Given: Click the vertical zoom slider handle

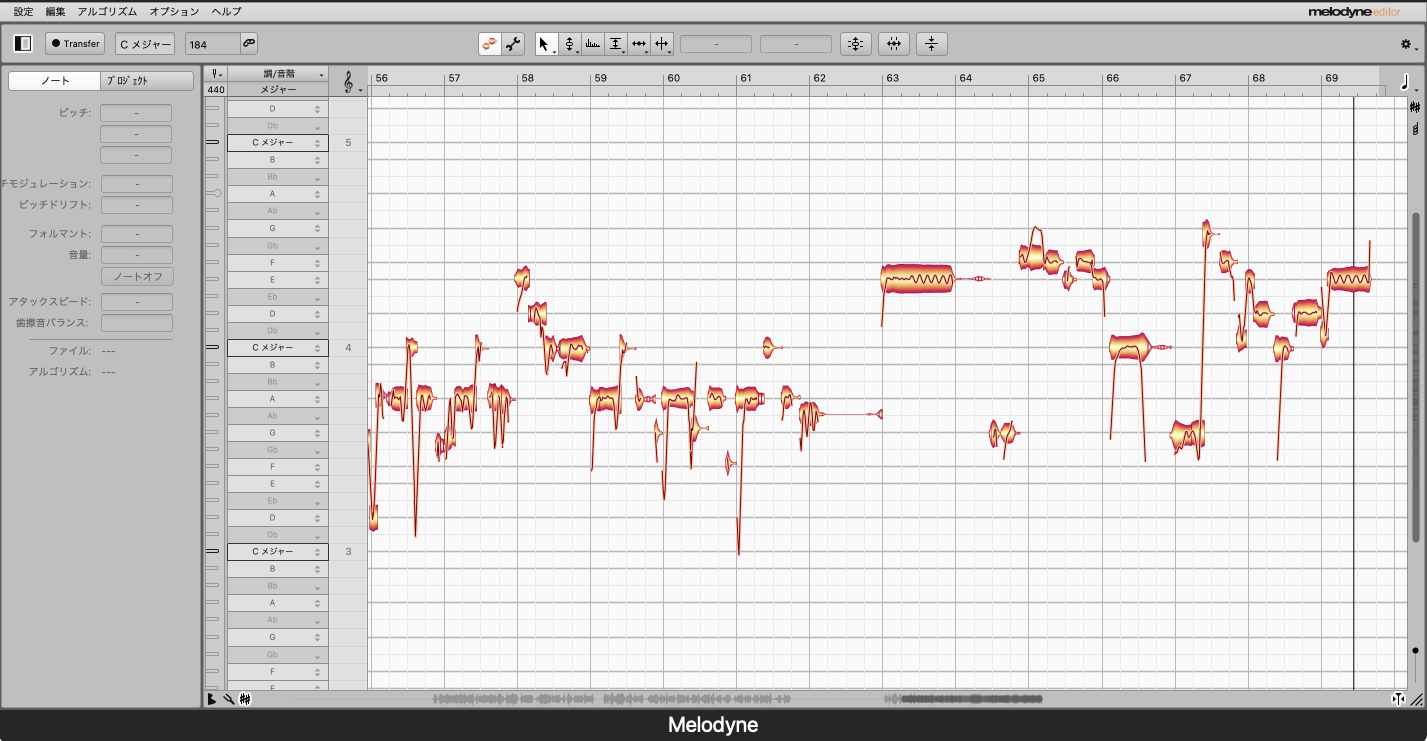Looking at the screenshot, I should pos(1415,651).
